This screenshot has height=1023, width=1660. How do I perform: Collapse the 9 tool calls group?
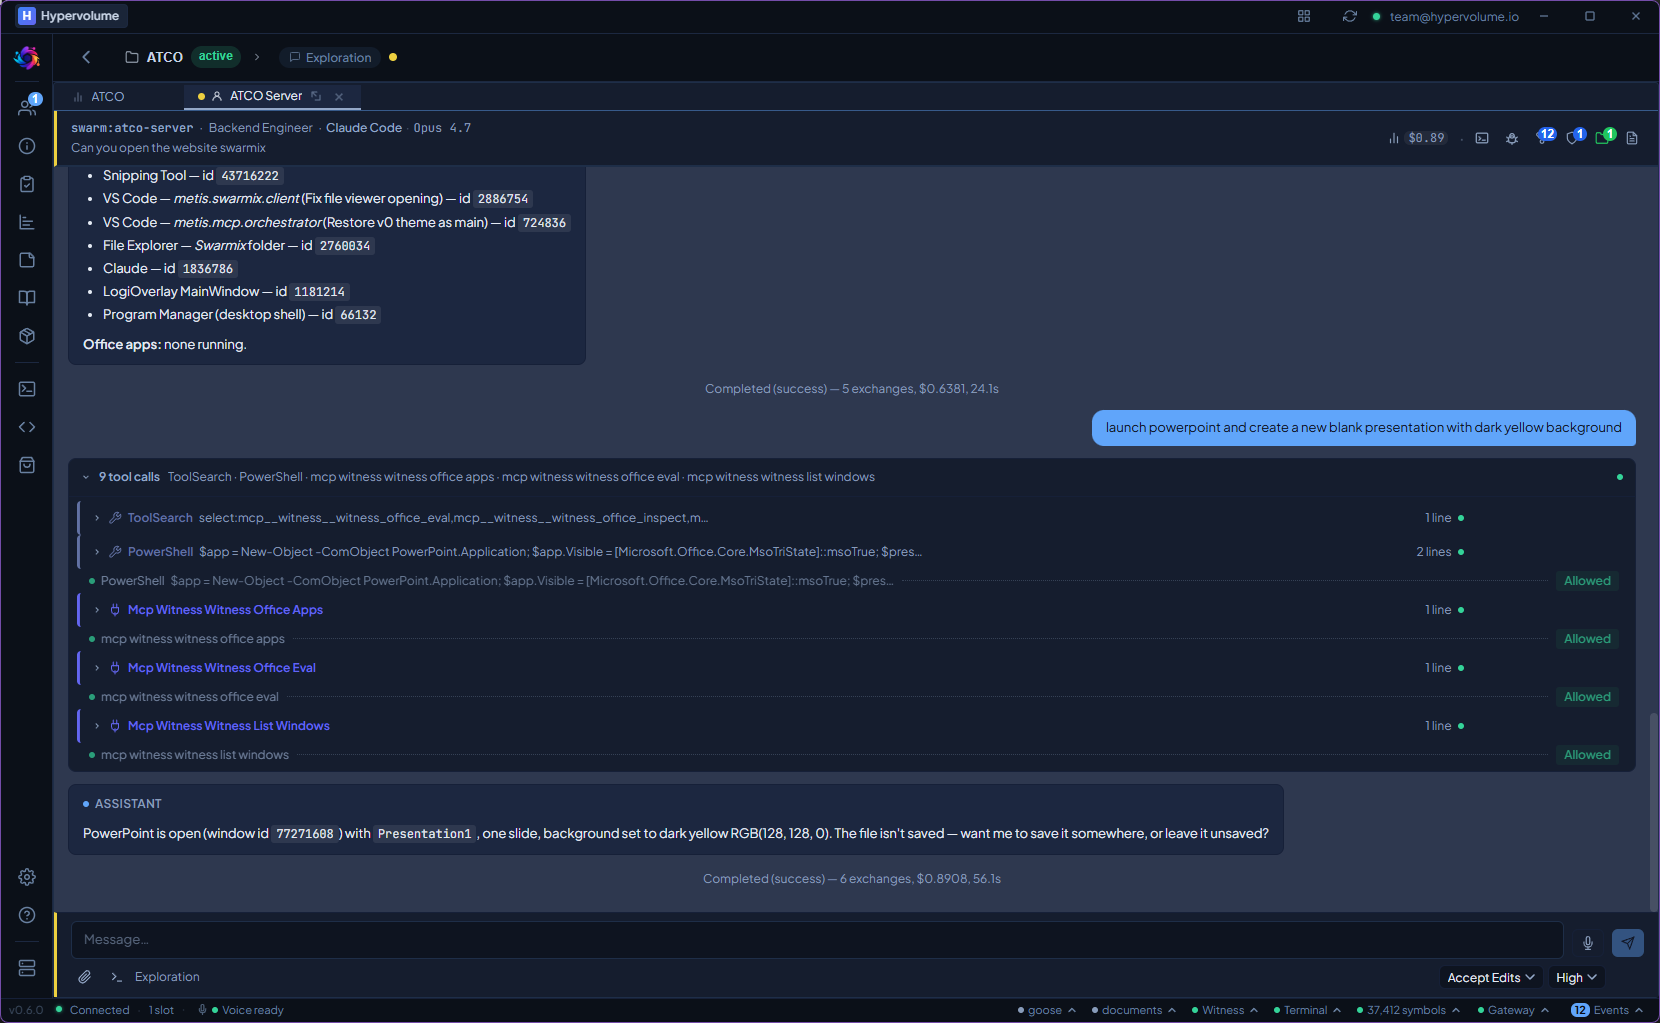[x=86, y=477]
